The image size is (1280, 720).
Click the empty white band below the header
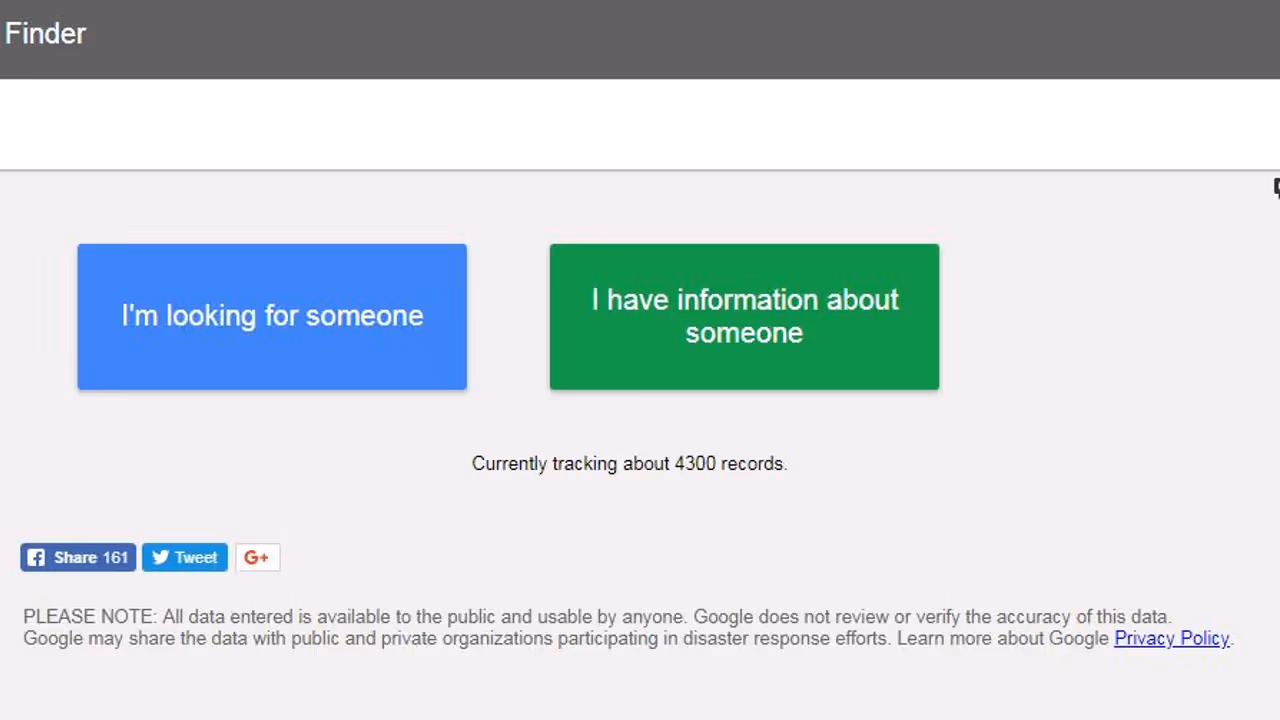[640, 124]
